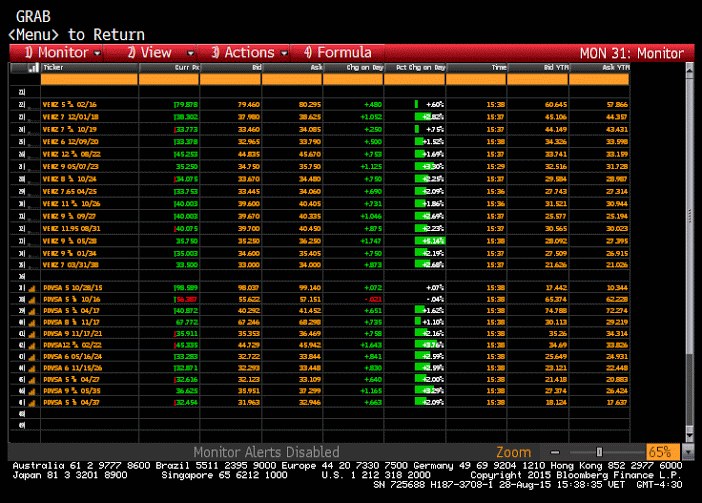
Task: Click chart icon beside PDVSA 6 05/16/24
Action: point(32,357)
